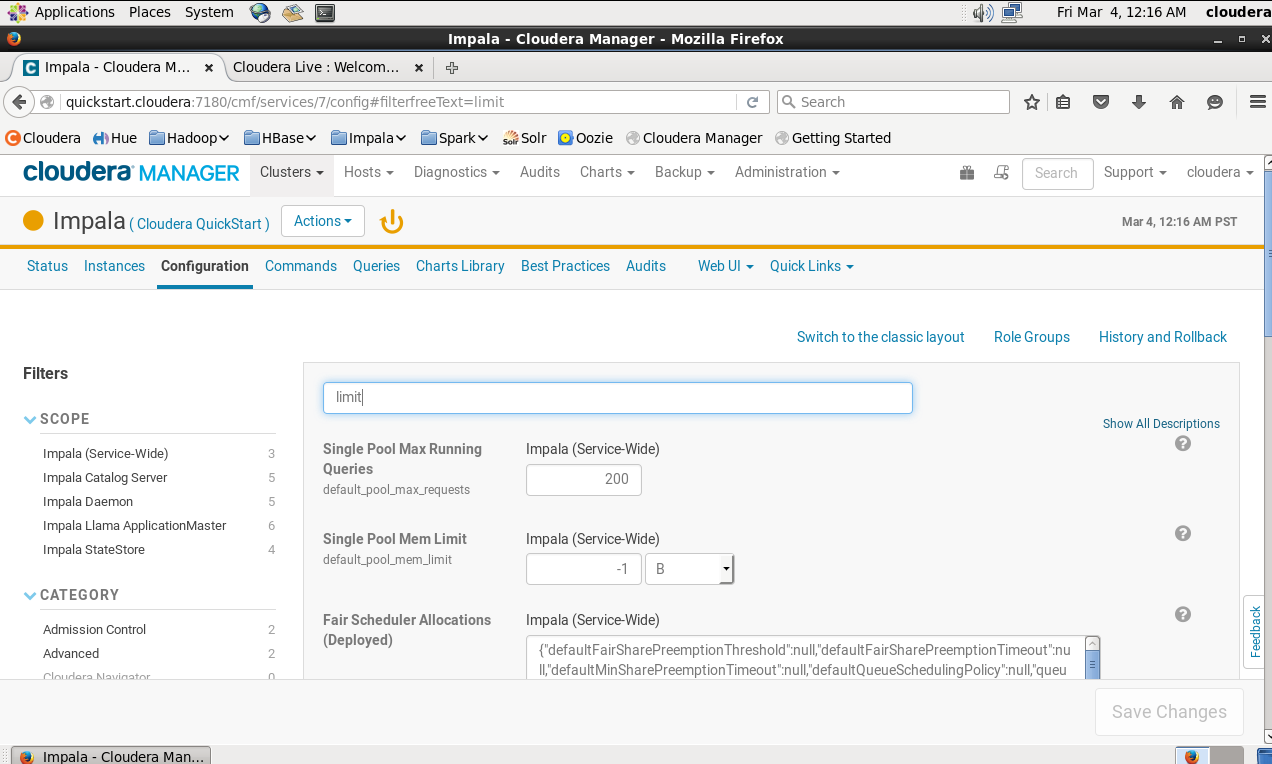Show help for Single Pool Mem Limit
The height and width of the screenshot is (764, 1272).
[x=1183, y=533]
